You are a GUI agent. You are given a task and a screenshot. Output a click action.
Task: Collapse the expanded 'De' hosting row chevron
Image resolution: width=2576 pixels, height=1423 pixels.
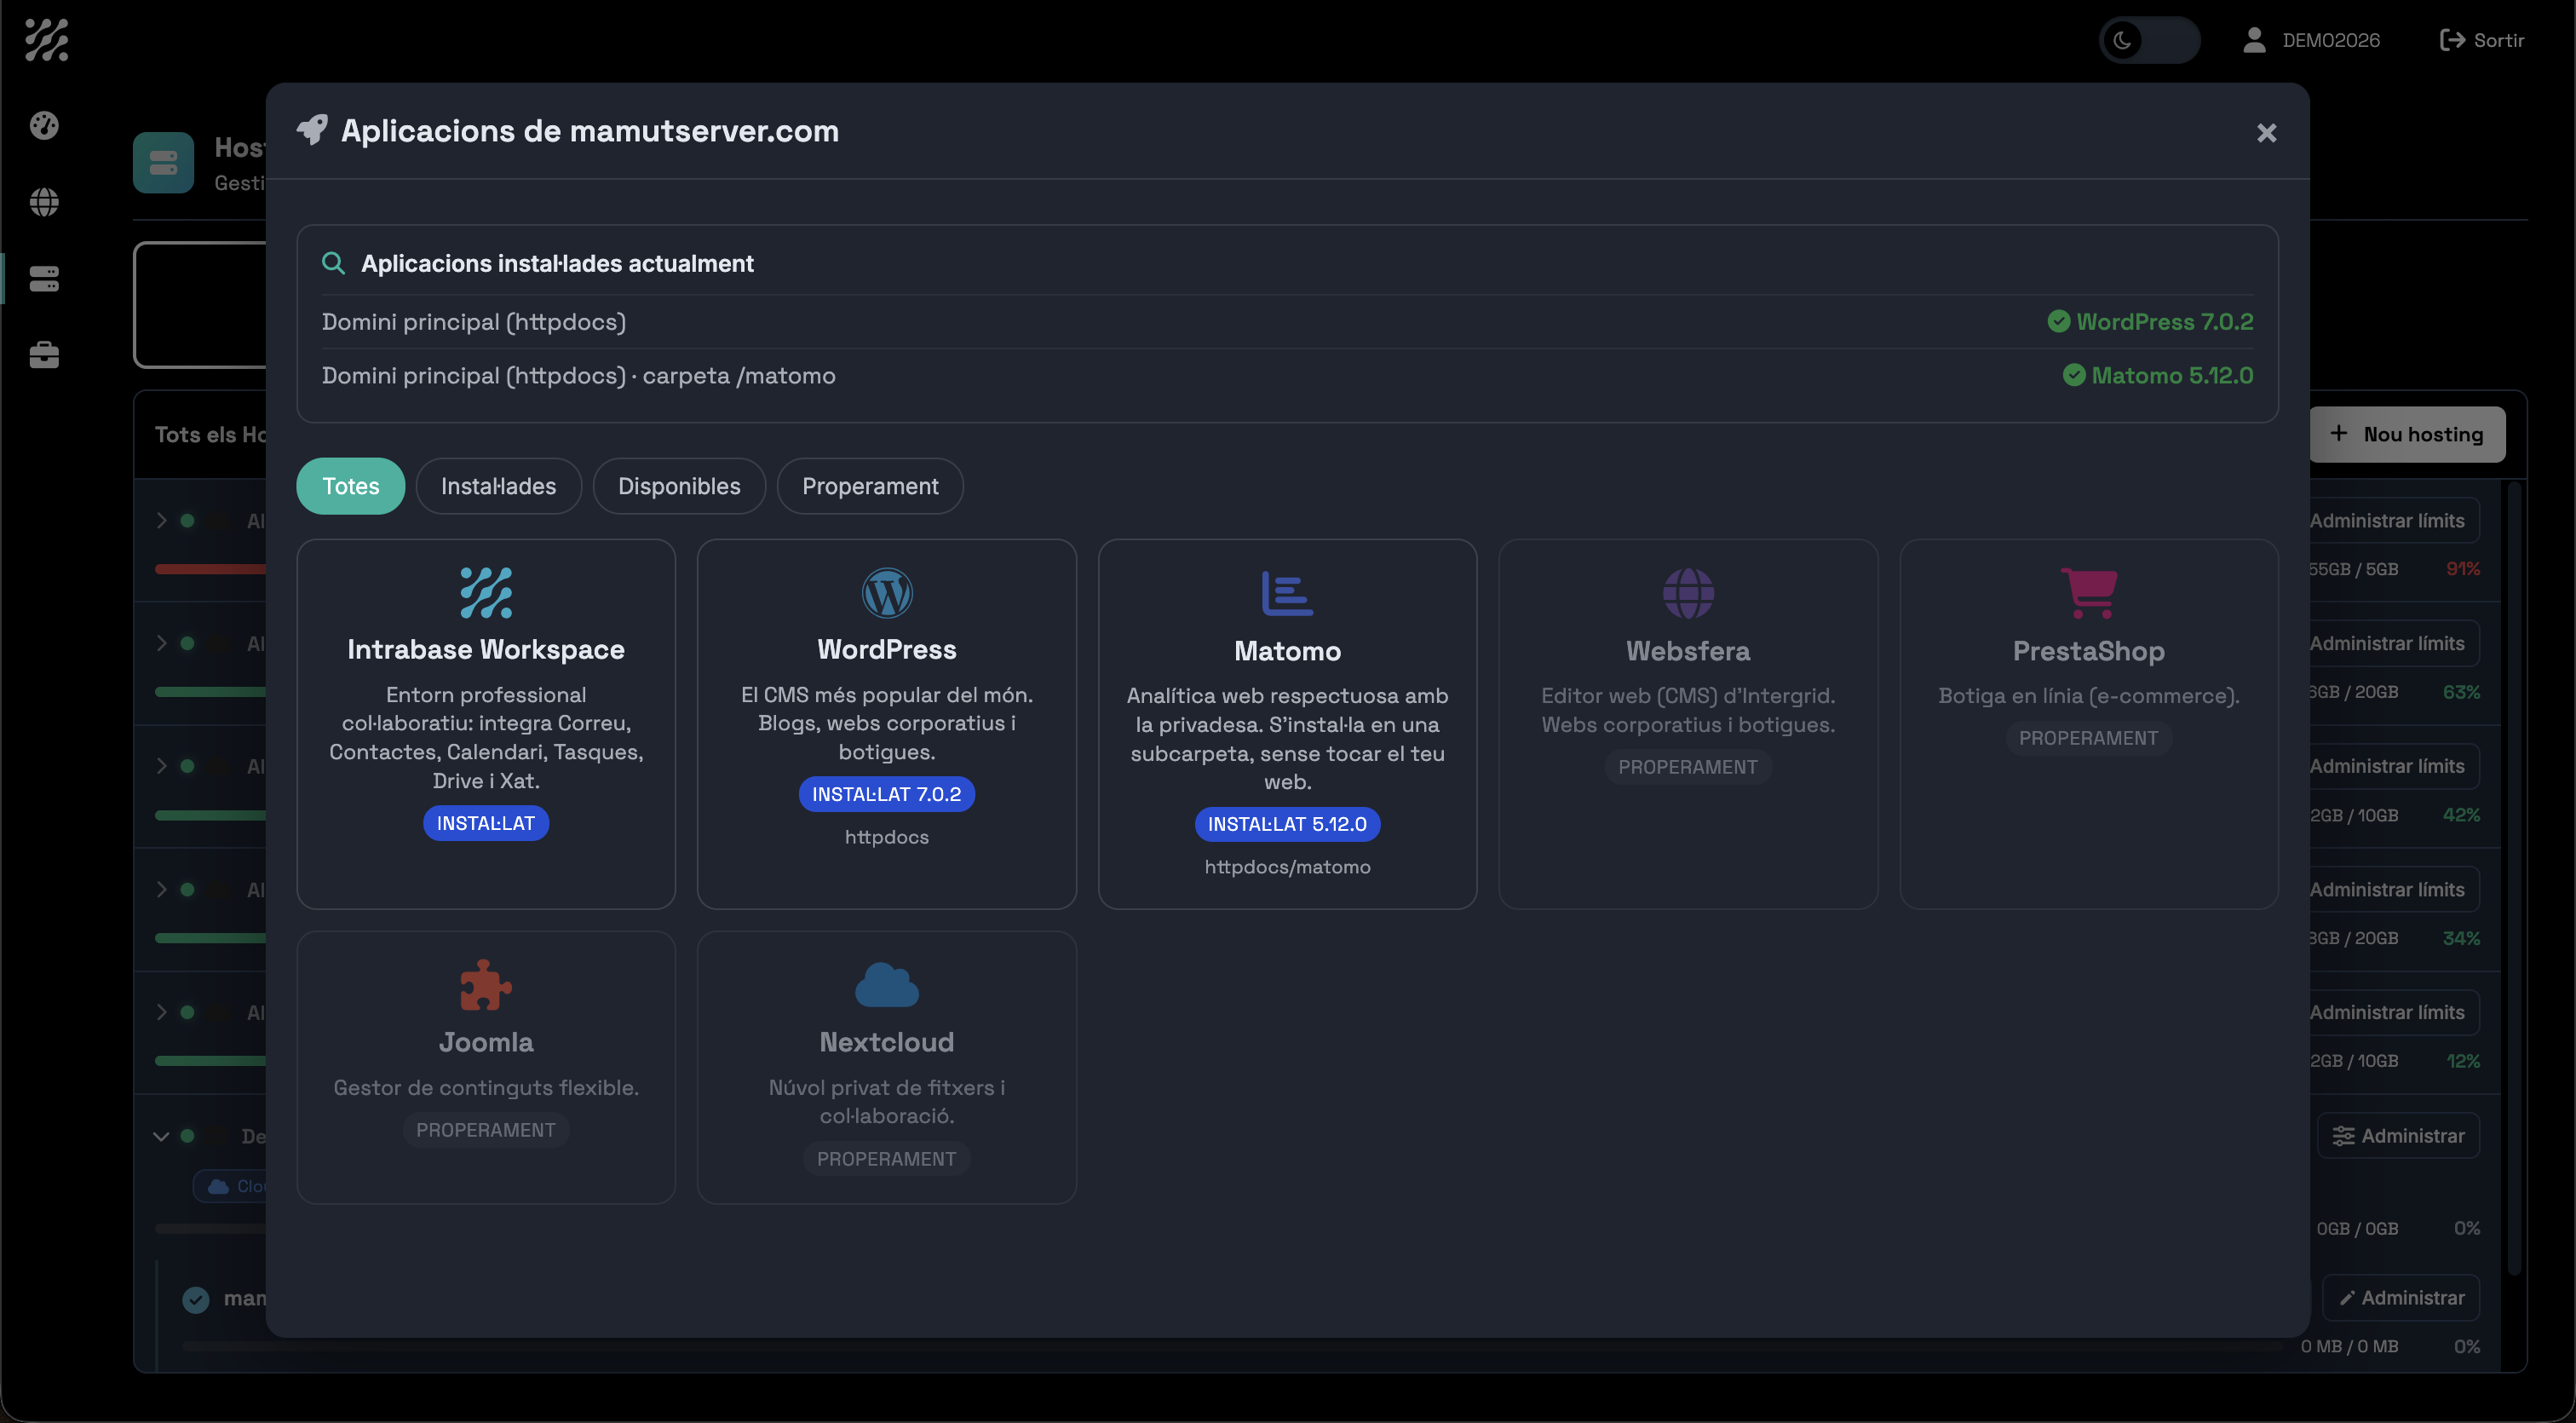[x=161, y=1136]
